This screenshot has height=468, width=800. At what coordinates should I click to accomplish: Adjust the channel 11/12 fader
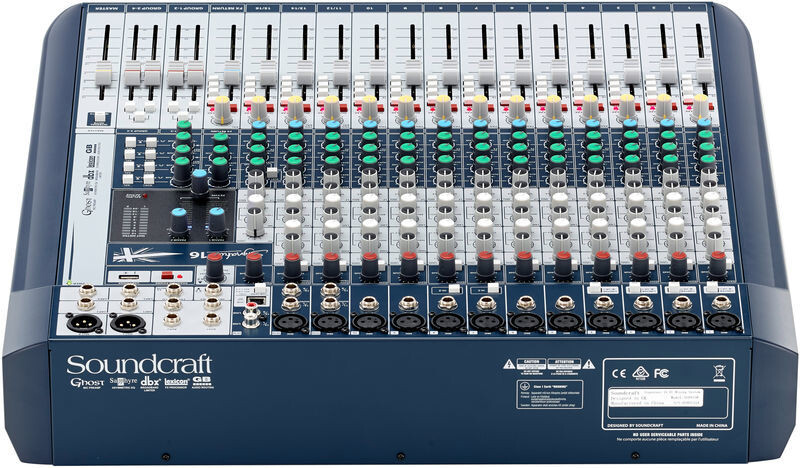(x=342, y=74)
